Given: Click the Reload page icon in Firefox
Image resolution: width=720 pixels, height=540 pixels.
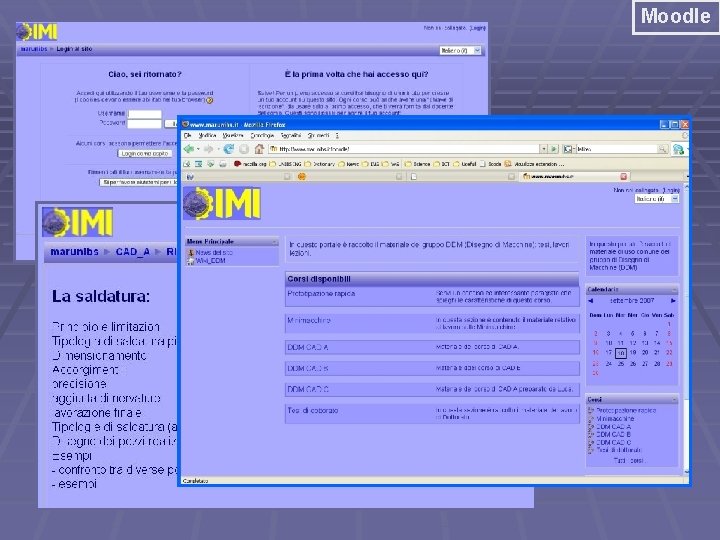Looking at the screenshot, I should point(229,149).
